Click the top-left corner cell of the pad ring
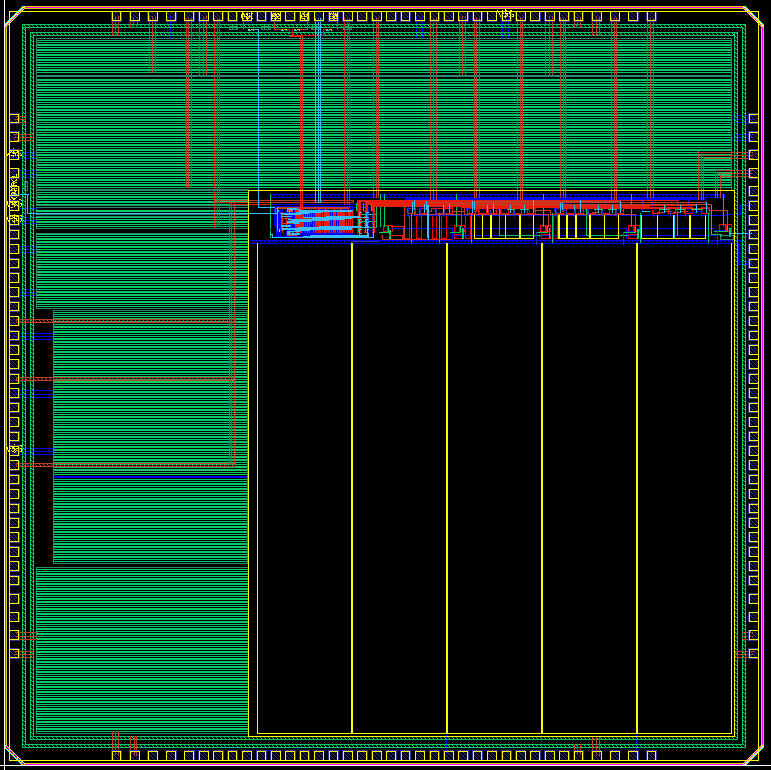The height and width of the screenshot is (770, 771). tap(14, 15)
